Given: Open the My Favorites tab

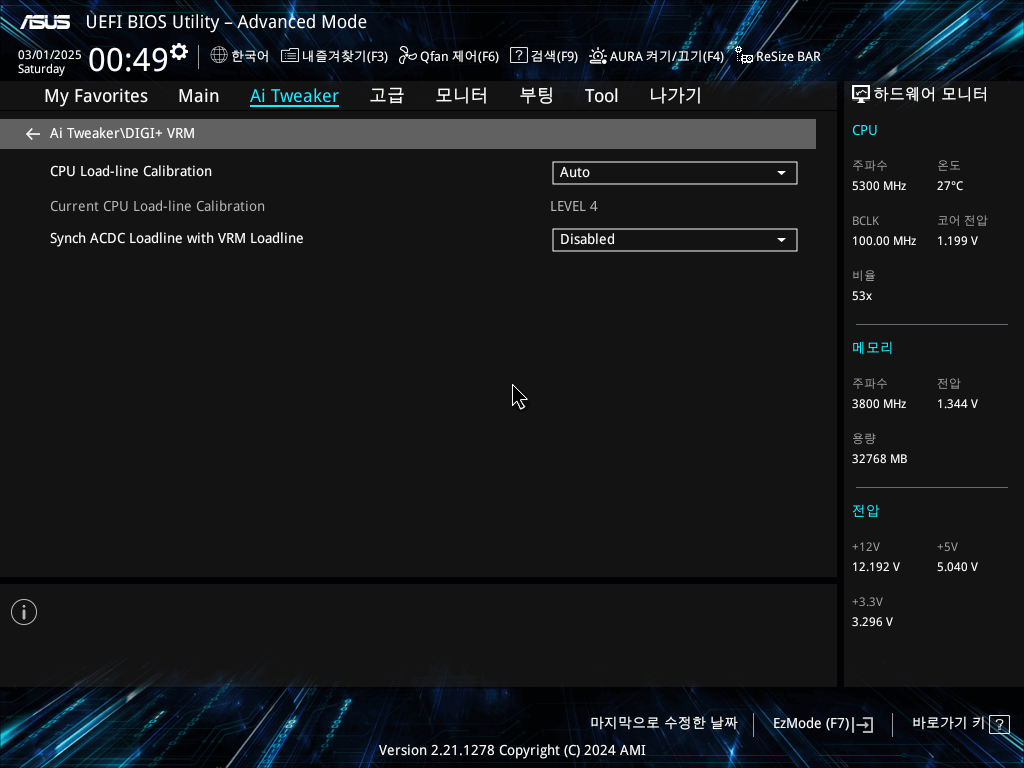Looking at the screenshot, I should 96,96.
